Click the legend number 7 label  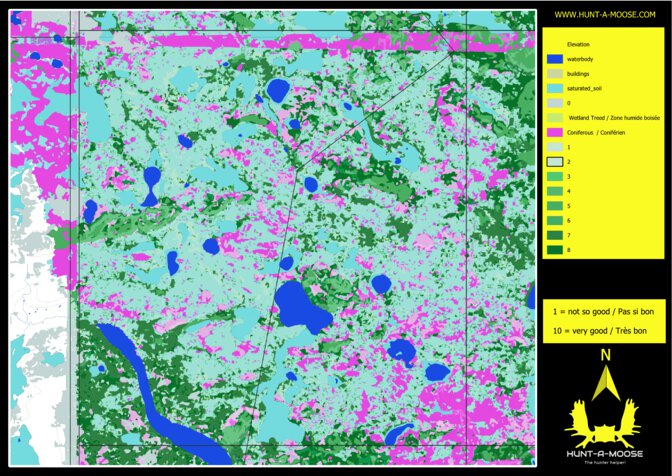569,235
